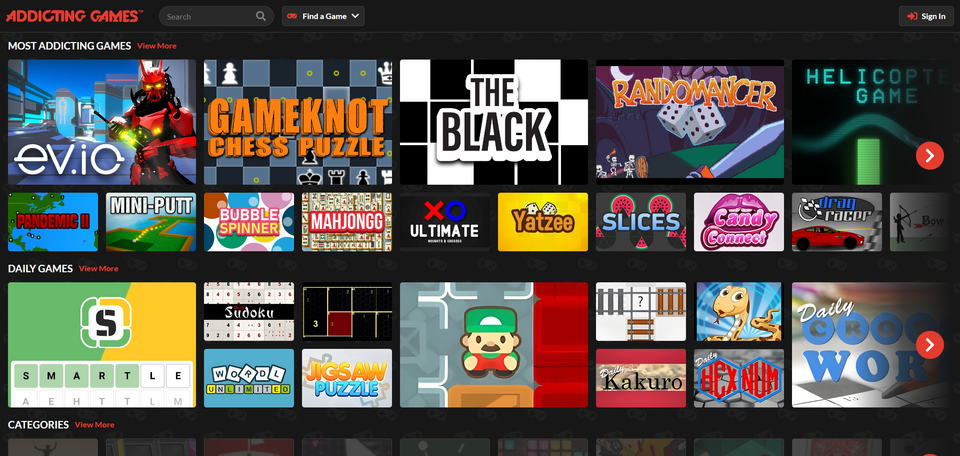Open the Jigsaw Puzzle game tile
Screen dimensions: 960x456
point(347,378)
